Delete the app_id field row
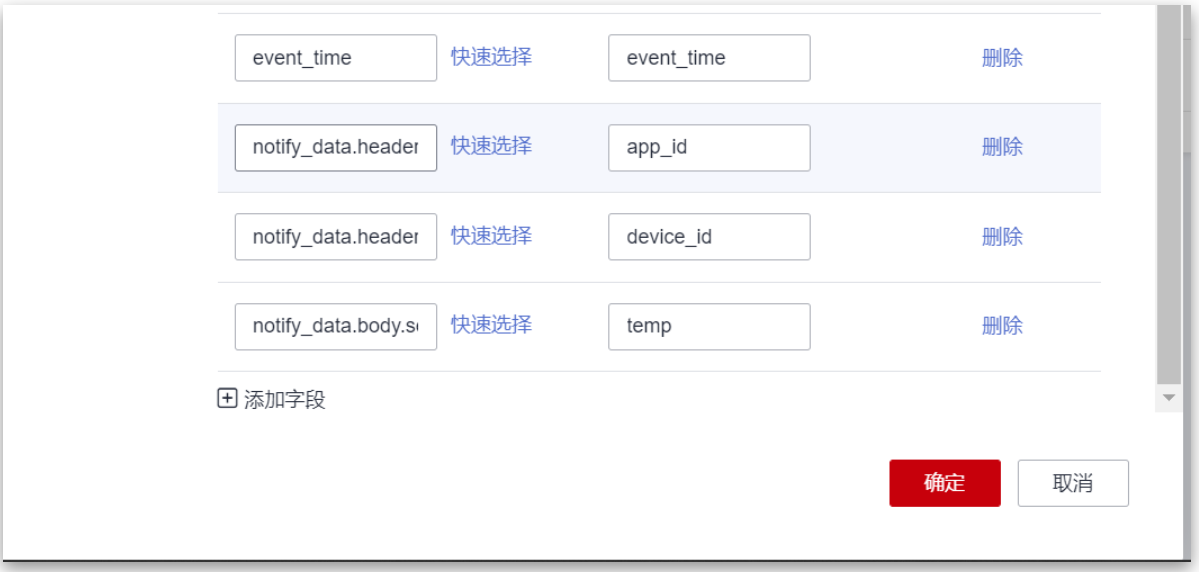This screenshot has width=1199, height=572. 1002,147
